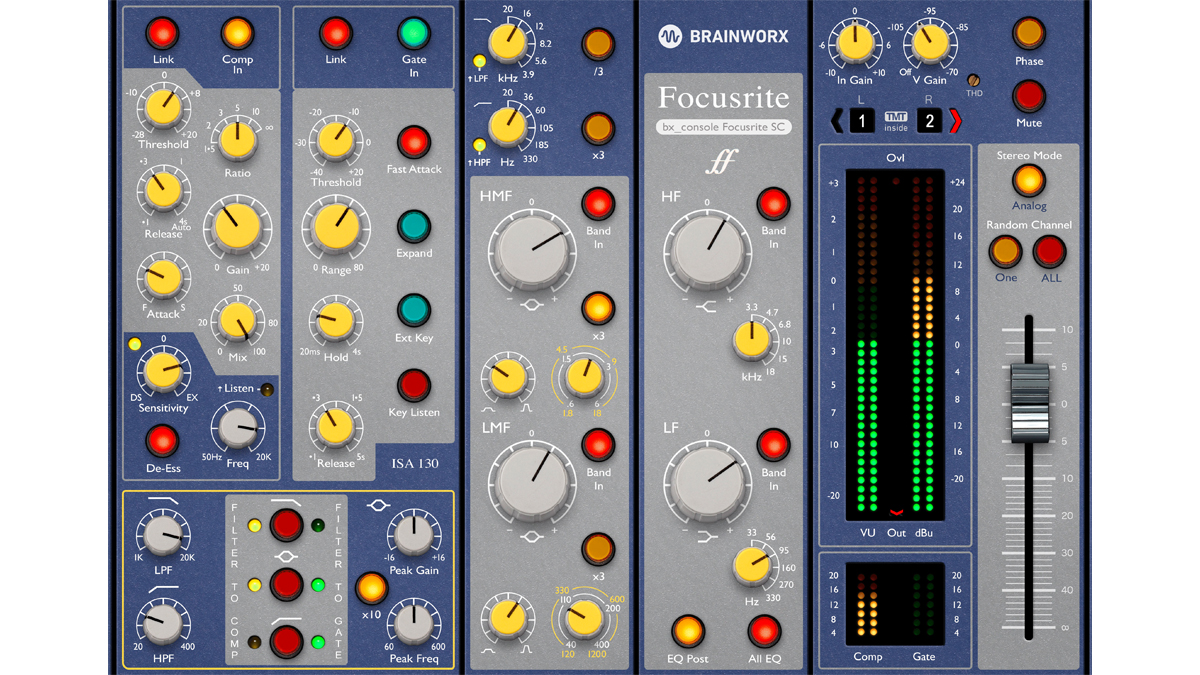Click the gate Hold knob

pos(336,320)
